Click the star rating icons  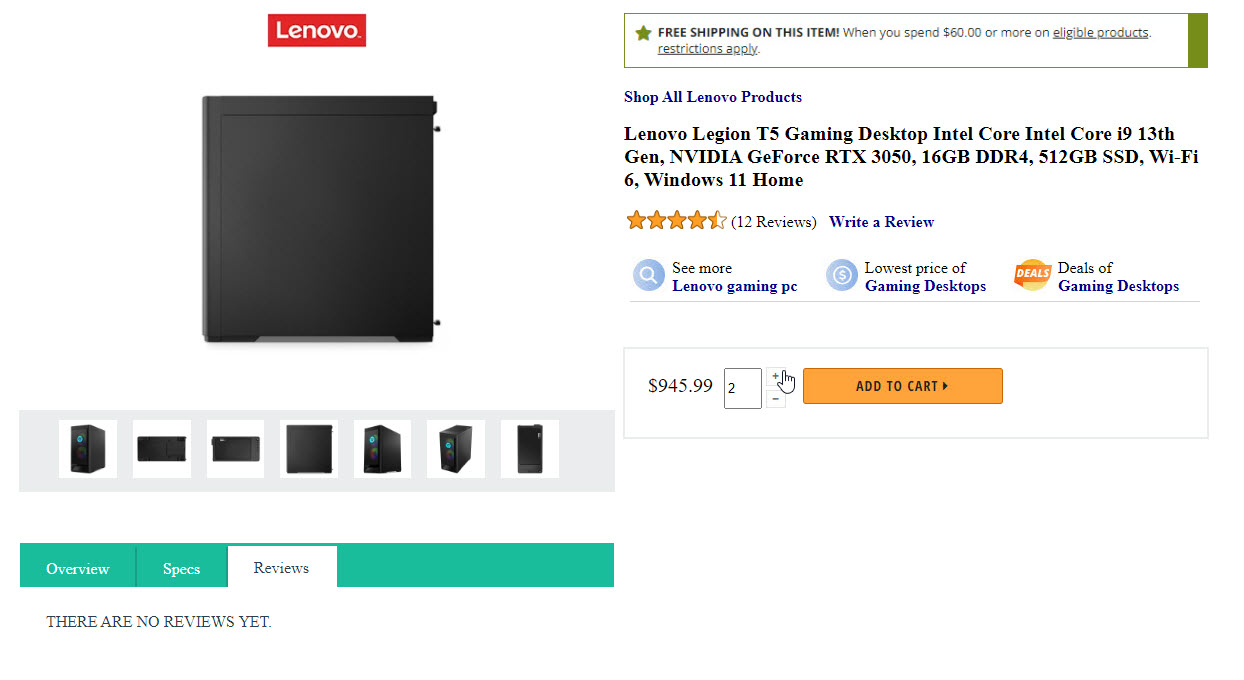pyautogui.click(x=676, y=221)
